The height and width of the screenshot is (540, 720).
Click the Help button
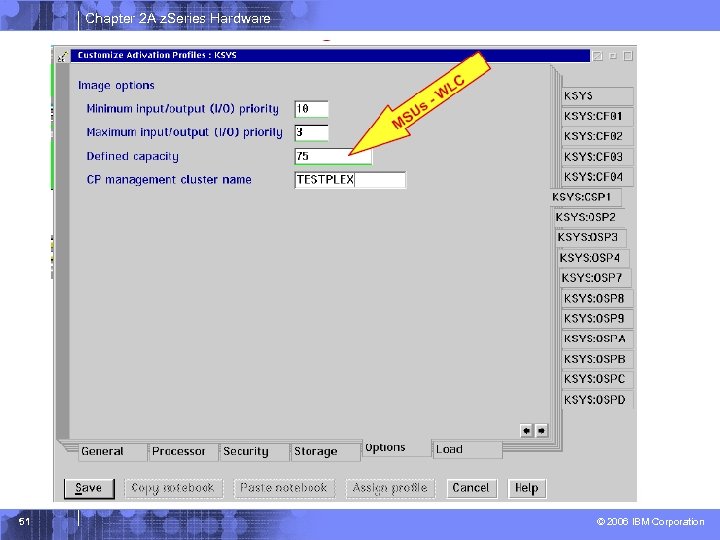click(527, 488)
